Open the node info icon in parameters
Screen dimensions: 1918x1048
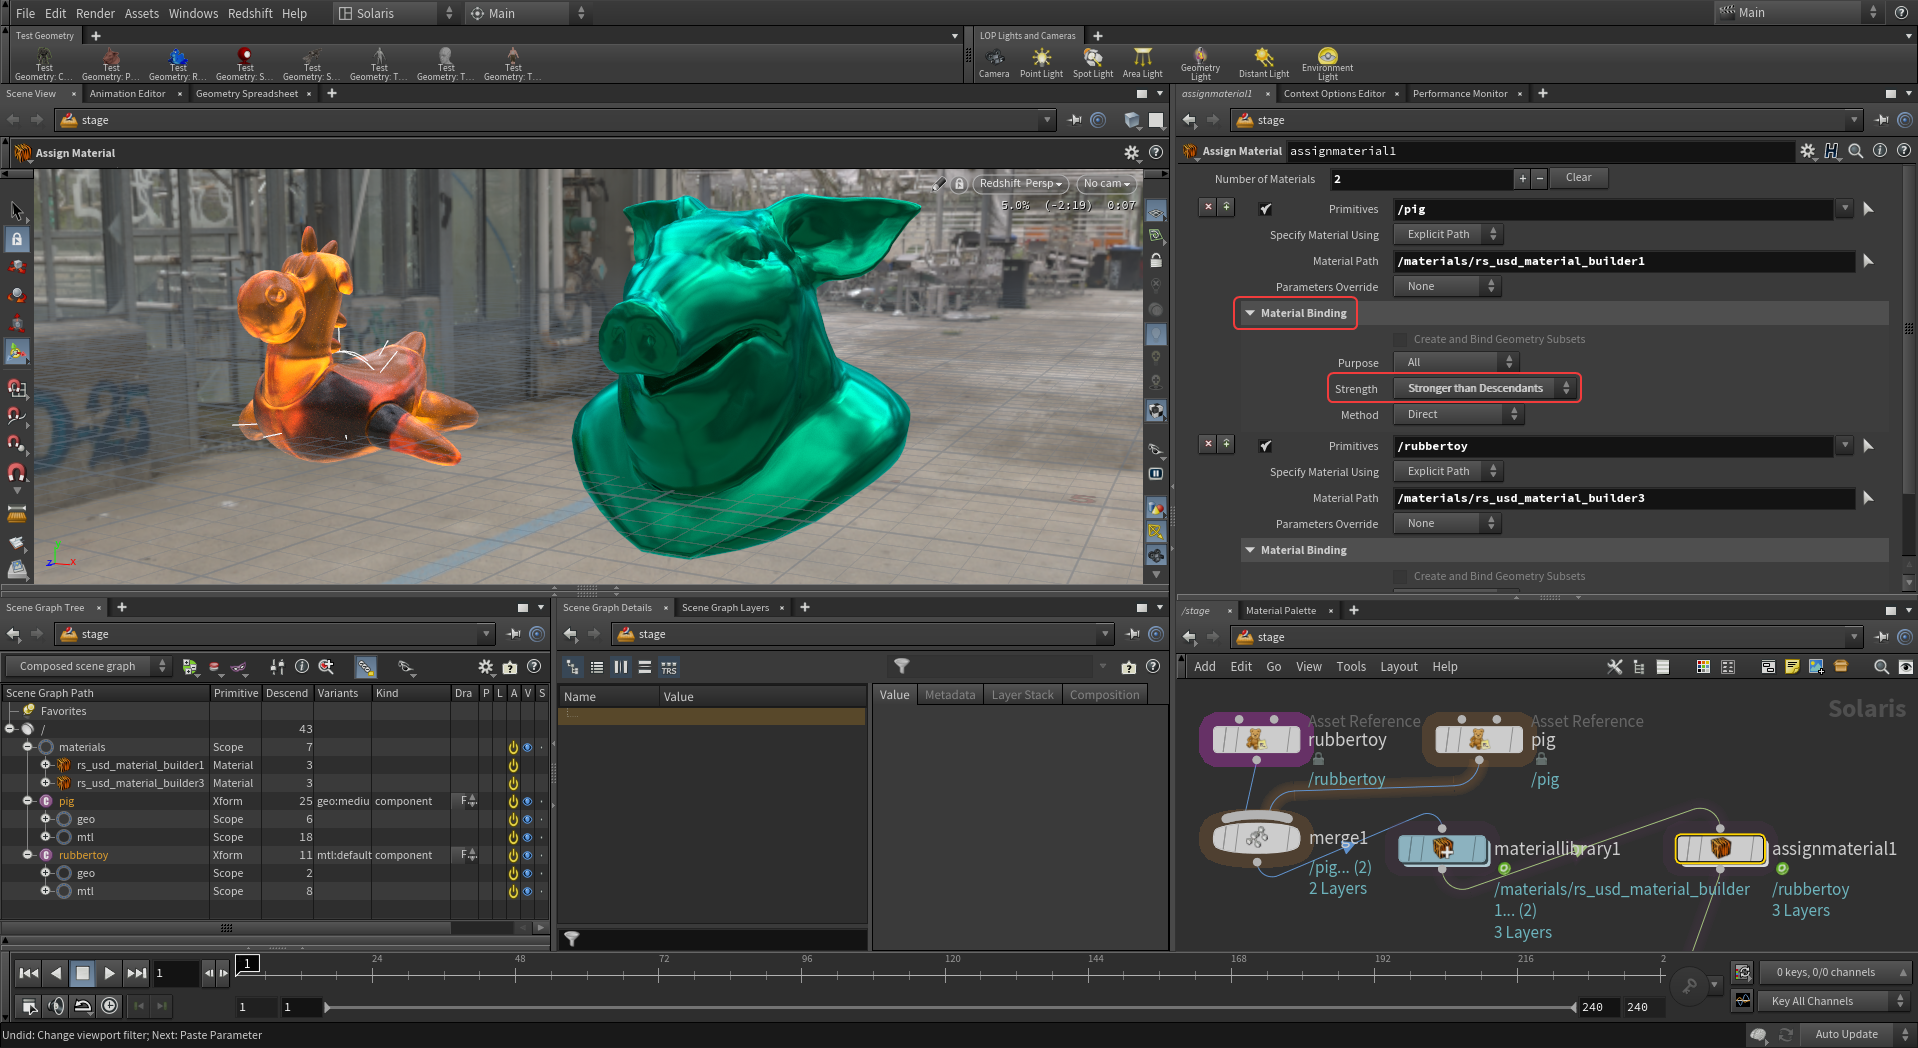[x=1880, y=151]
